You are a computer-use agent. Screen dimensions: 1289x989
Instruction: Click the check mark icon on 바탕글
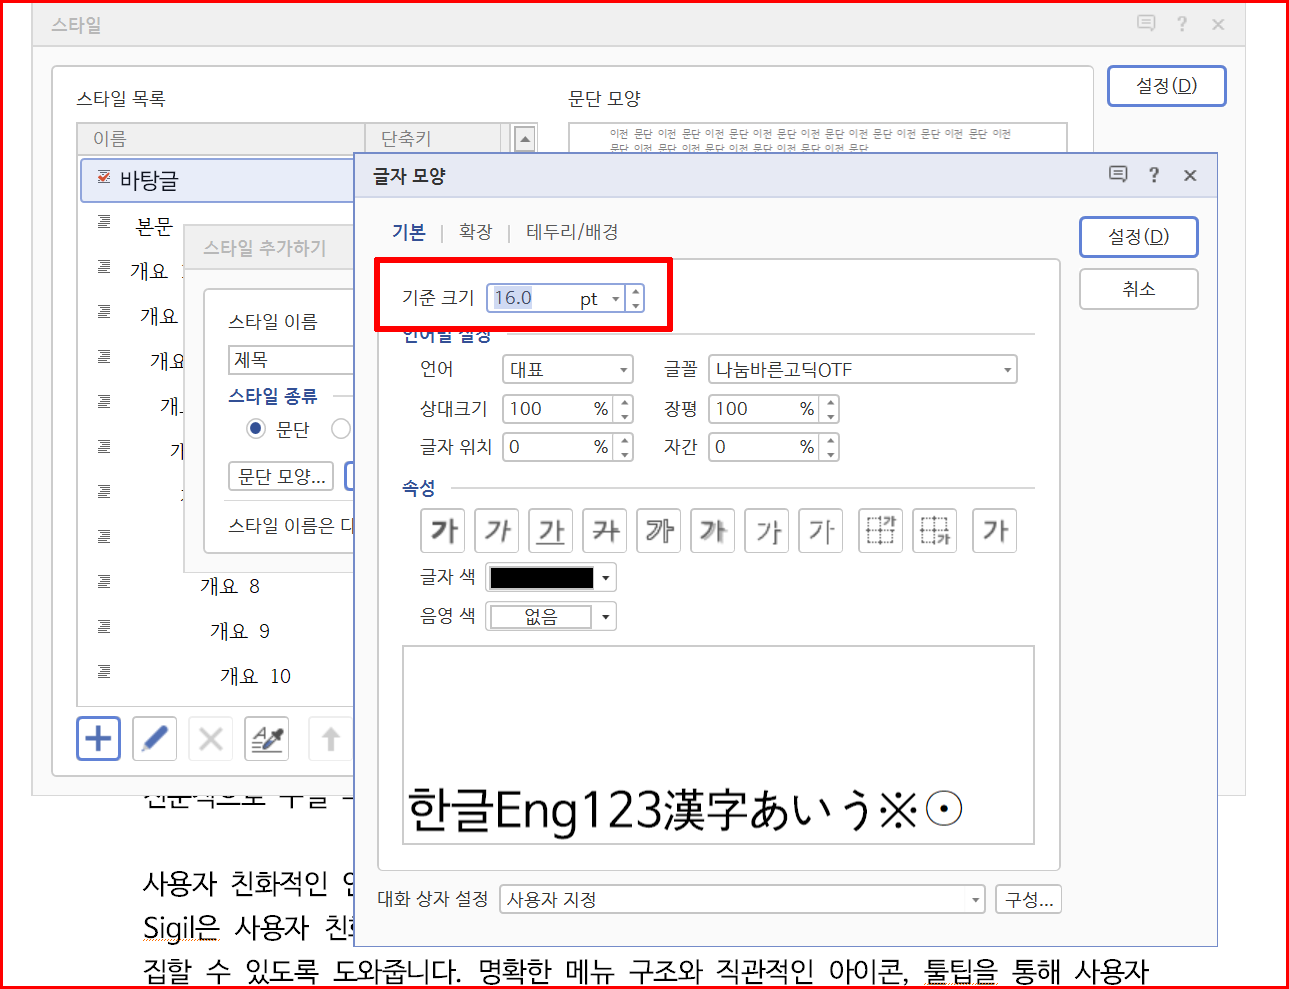tap(104, 177)
